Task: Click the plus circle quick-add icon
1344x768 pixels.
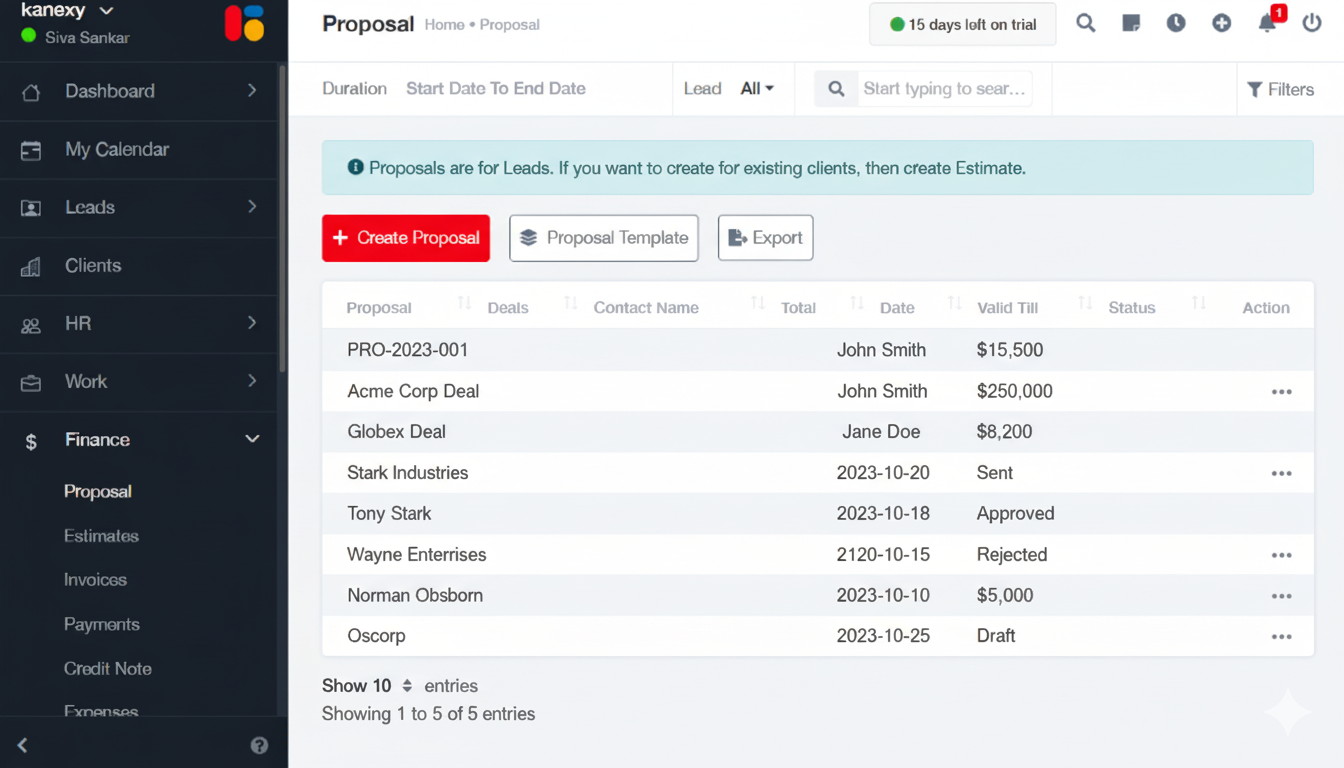Action: pyautogui.click(x=1221, y=24)
